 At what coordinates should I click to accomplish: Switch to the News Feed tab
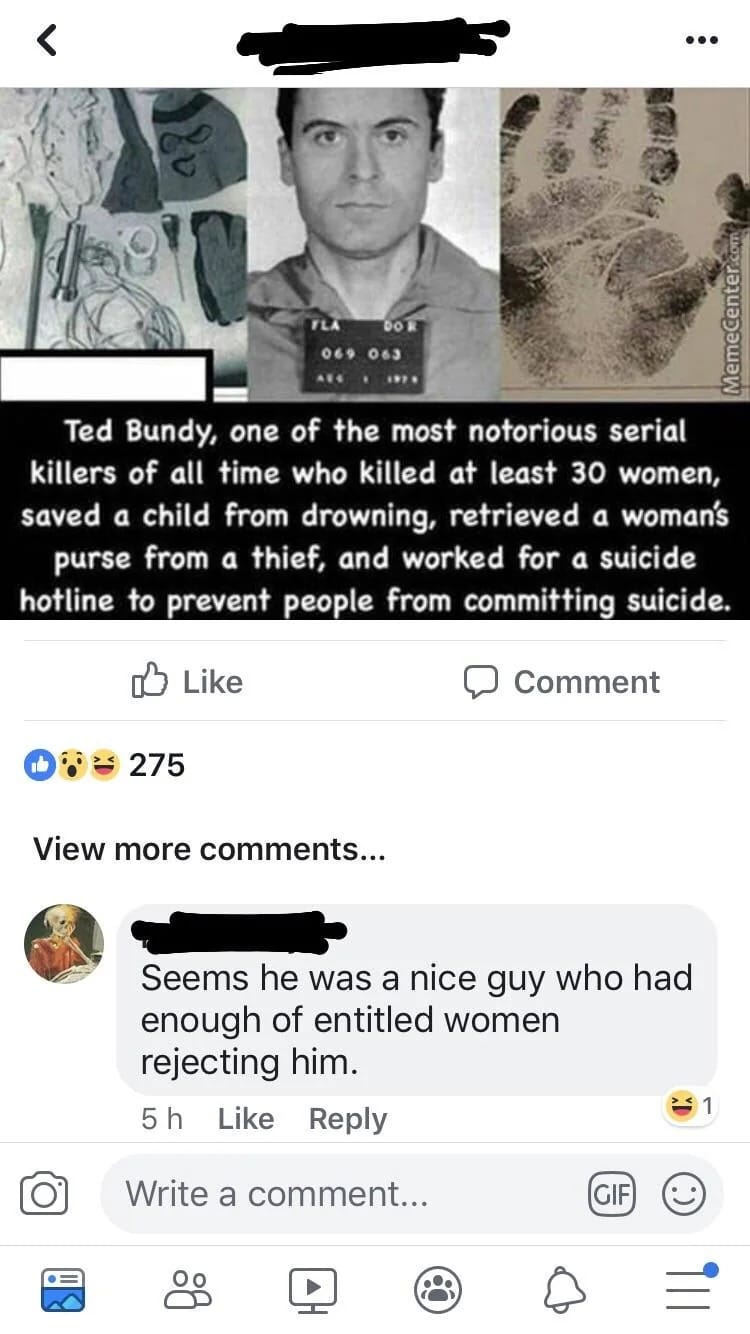[62, 1290]
